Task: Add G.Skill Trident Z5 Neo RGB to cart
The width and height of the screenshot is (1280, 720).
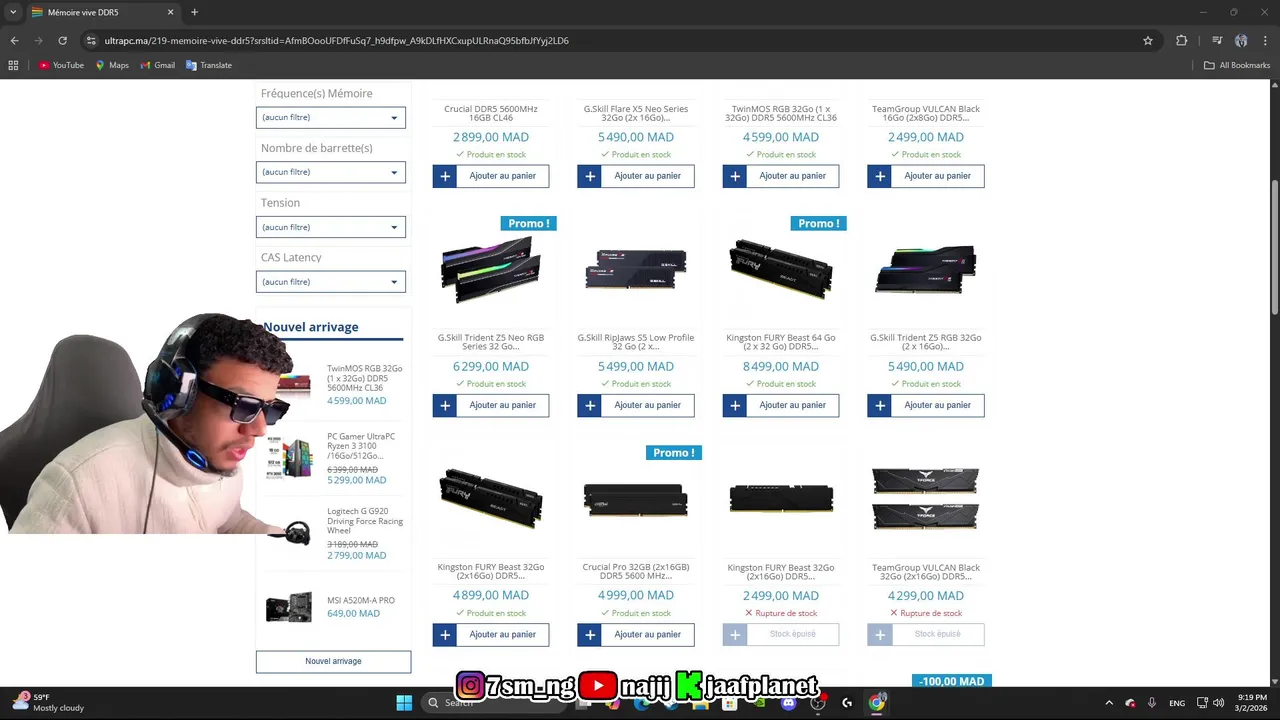Action: click(491, 405)
